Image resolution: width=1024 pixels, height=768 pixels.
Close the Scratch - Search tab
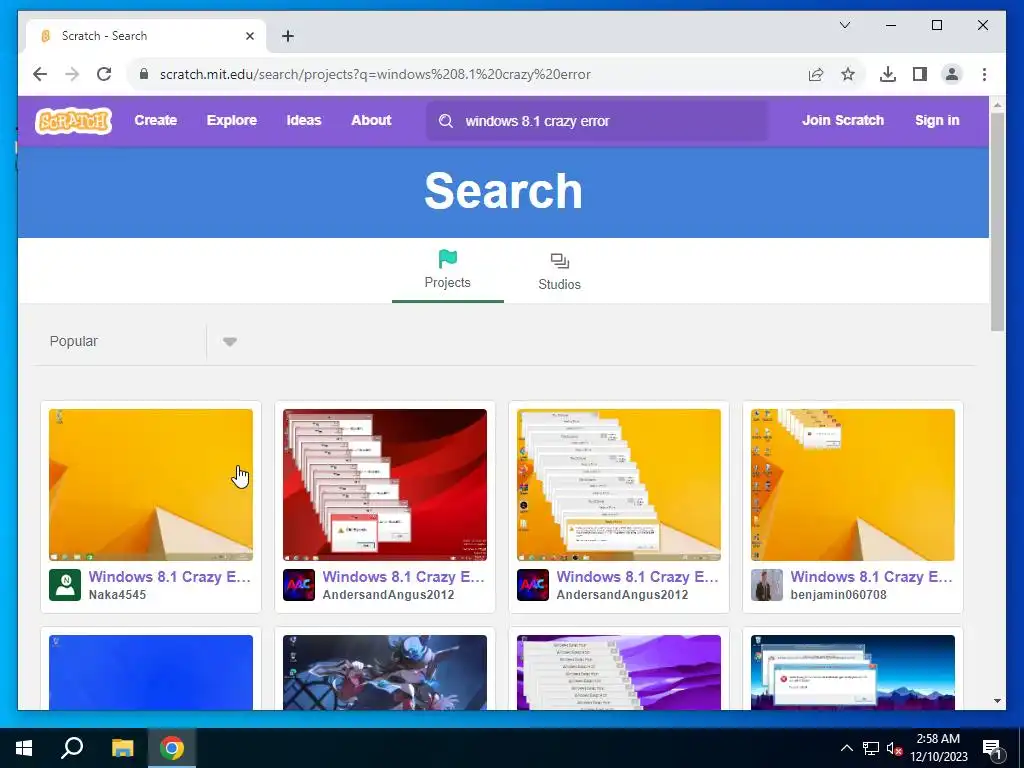[x=249, y=36]
